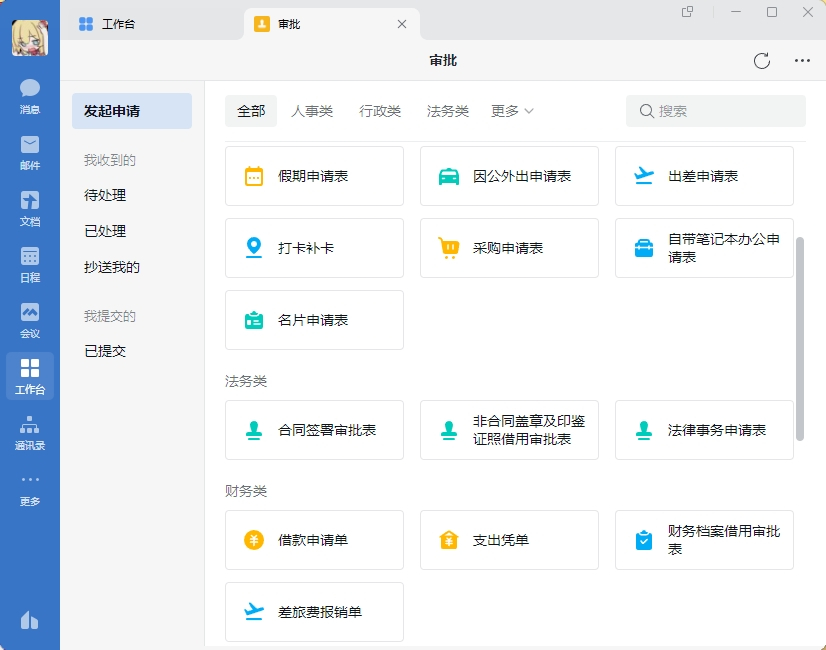The image size is (826, 650).
Task: Open the 通讯录 contacts sidebar icon
Action: 29,428
